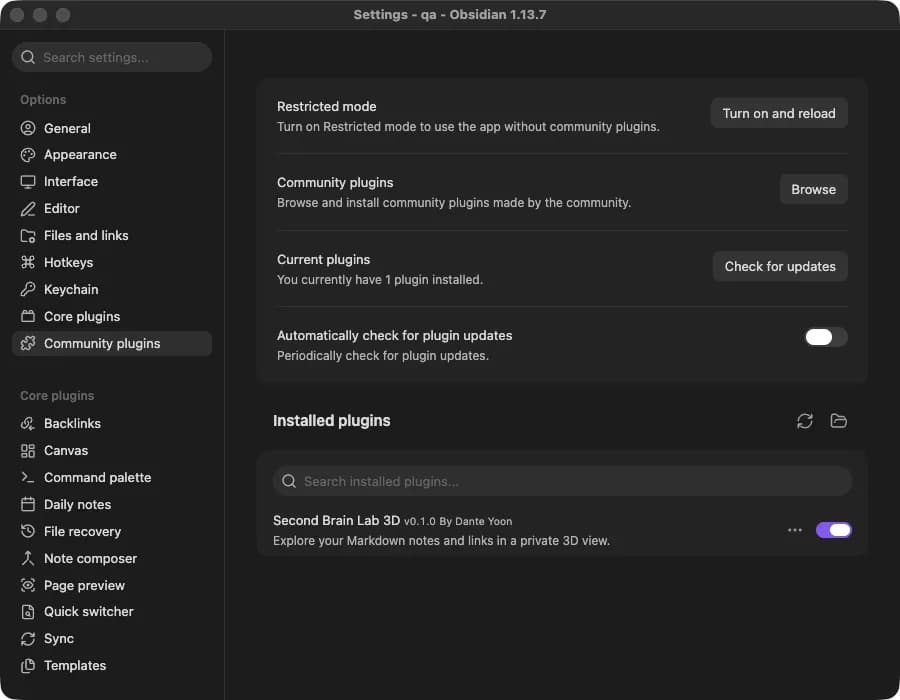Click 'Second Brain Lab 3D' plugin name
Viewport: 900px width, 700px height.
[x=336, y=520]
